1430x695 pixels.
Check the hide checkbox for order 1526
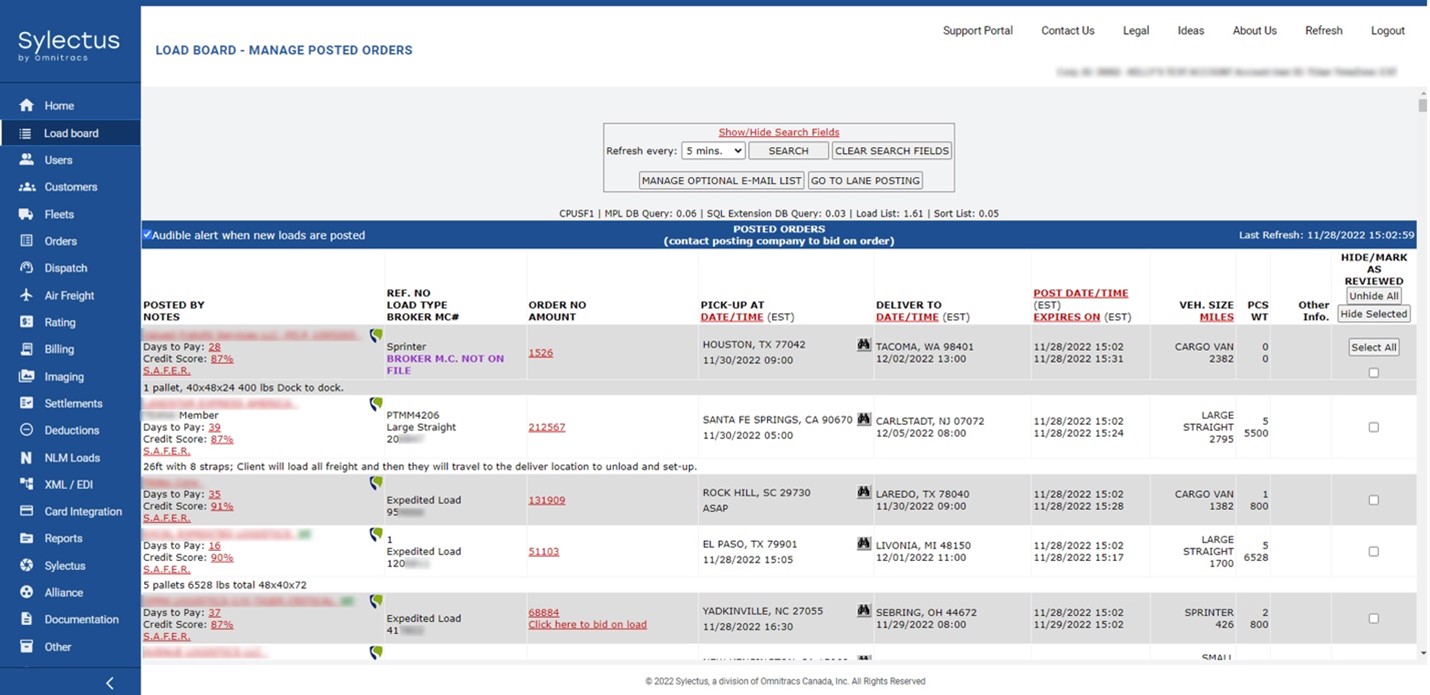coord(1373,372)
